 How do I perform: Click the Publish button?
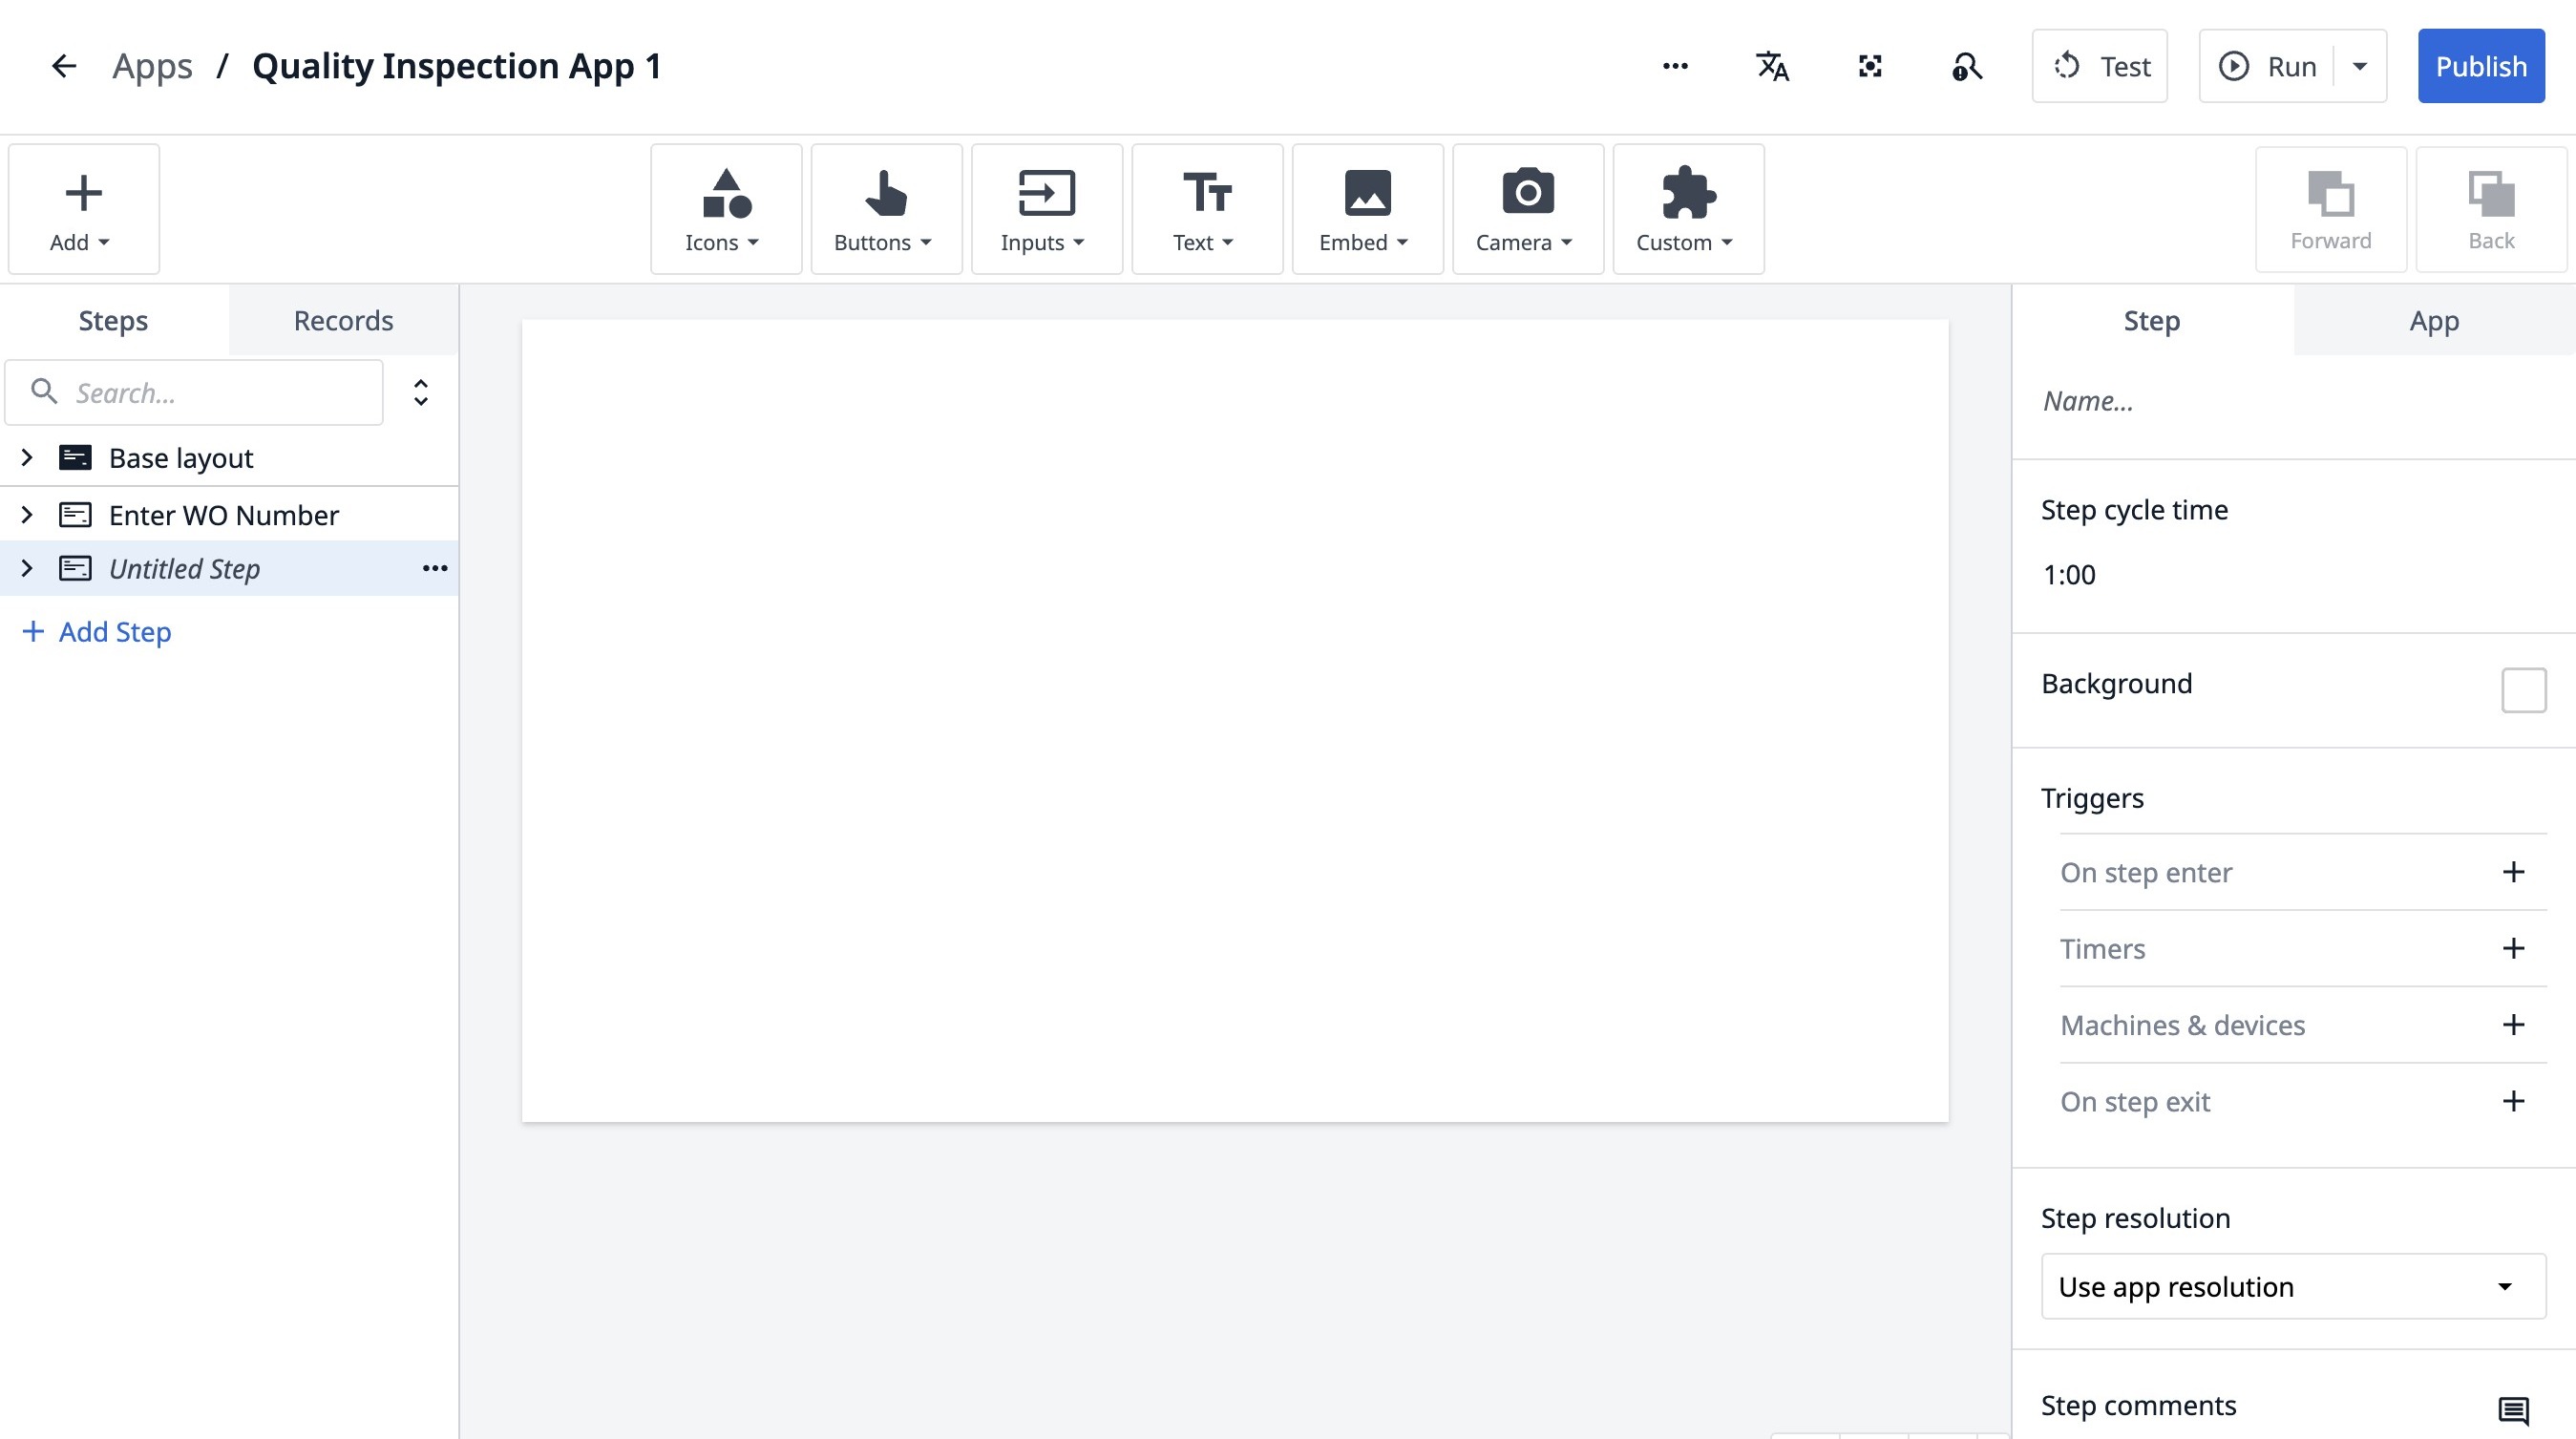pyautogui.click(x=2480, y=67)
